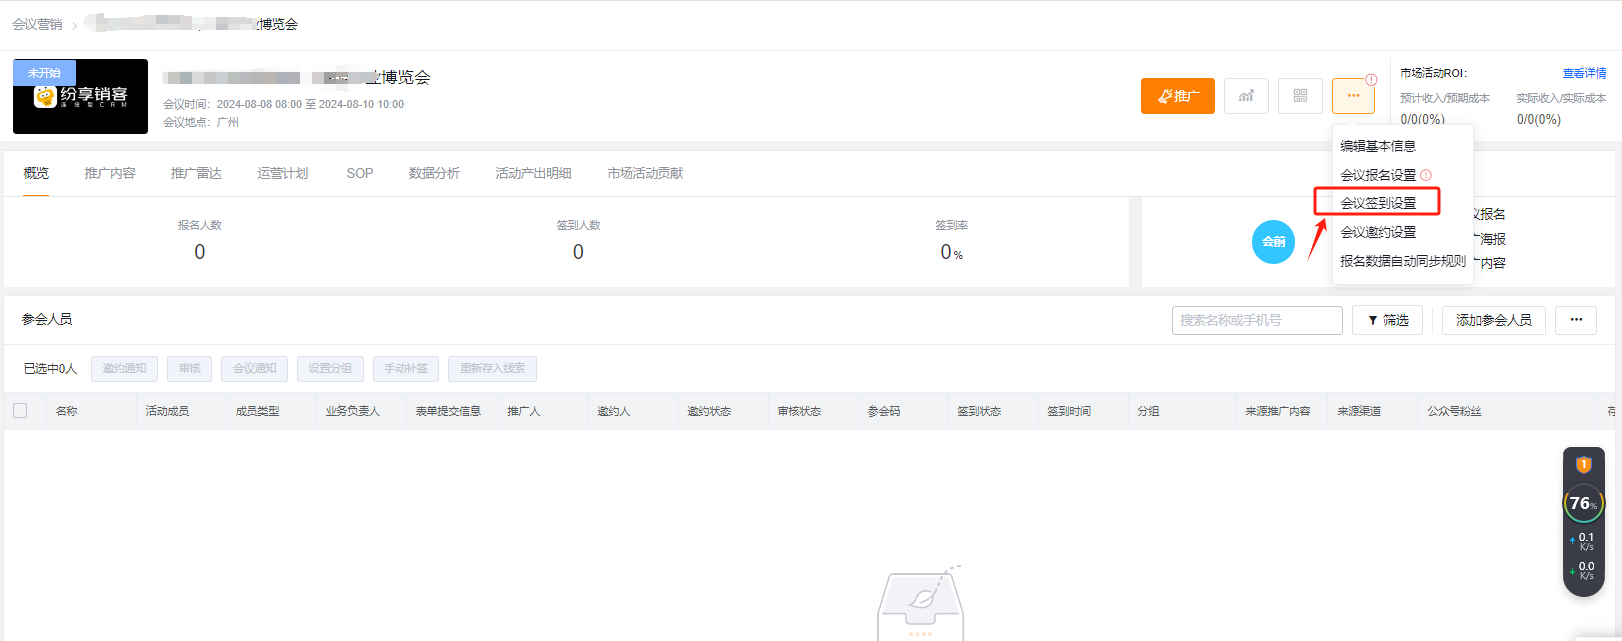Click the 推广人 column header
Screen dimensions: 1622x641
[523, 411]
